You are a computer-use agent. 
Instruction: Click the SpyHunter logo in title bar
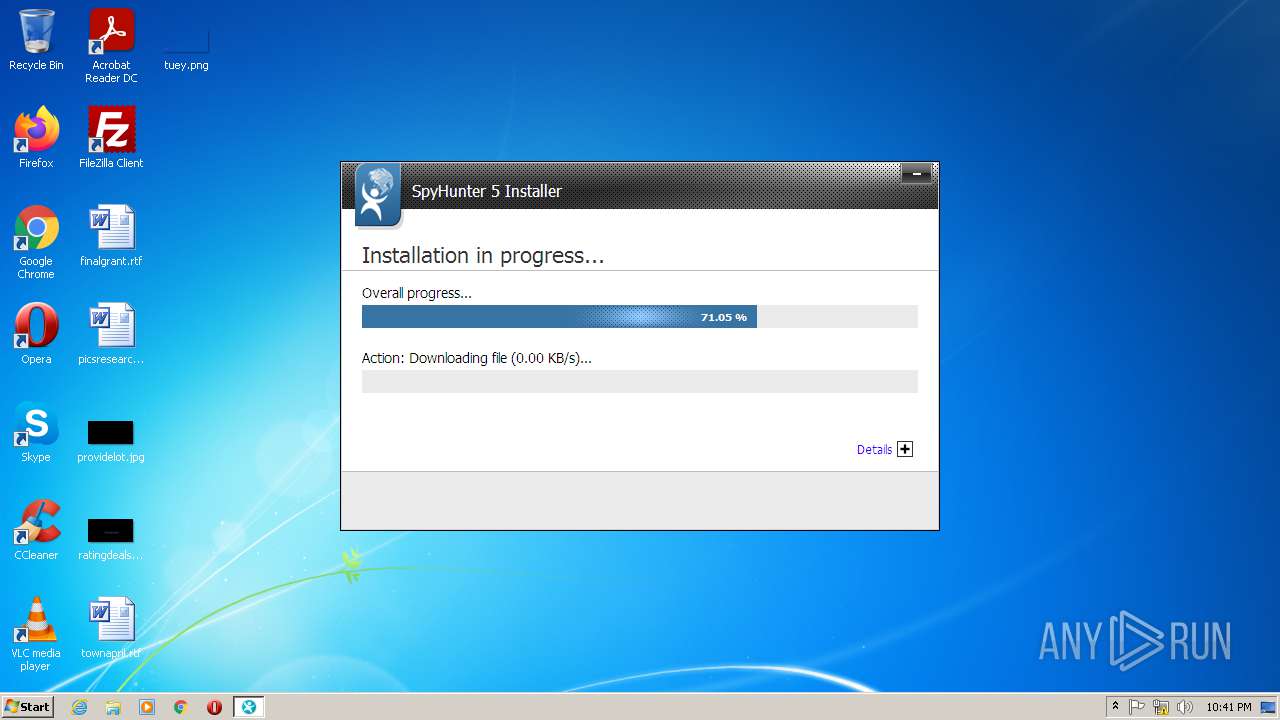click(x=377, y=195)
